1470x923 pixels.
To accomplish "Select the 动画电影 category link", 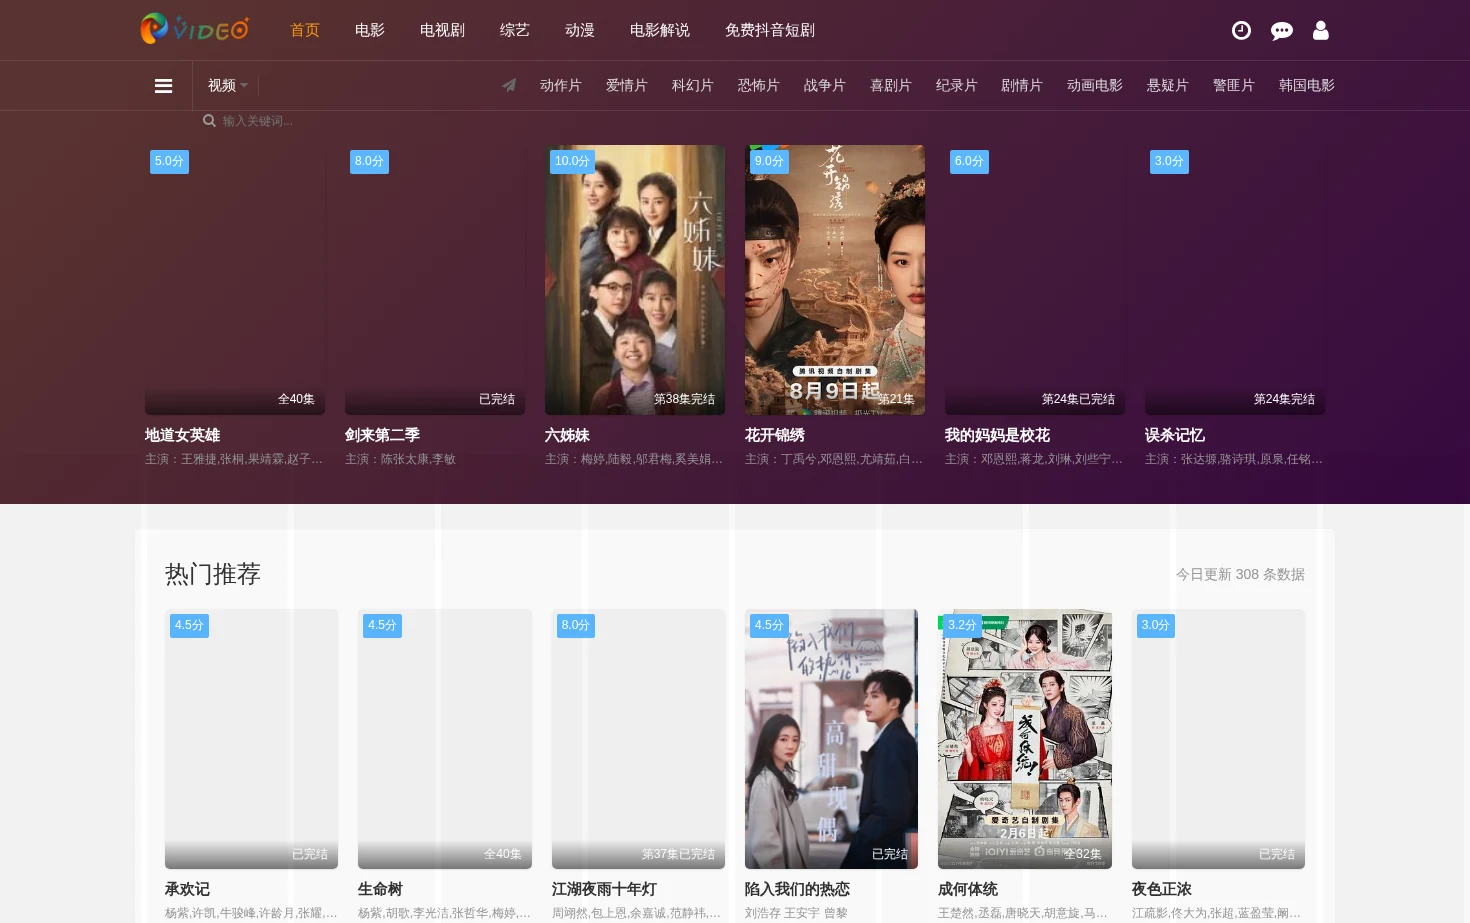I will click(x=1095, y=86).
